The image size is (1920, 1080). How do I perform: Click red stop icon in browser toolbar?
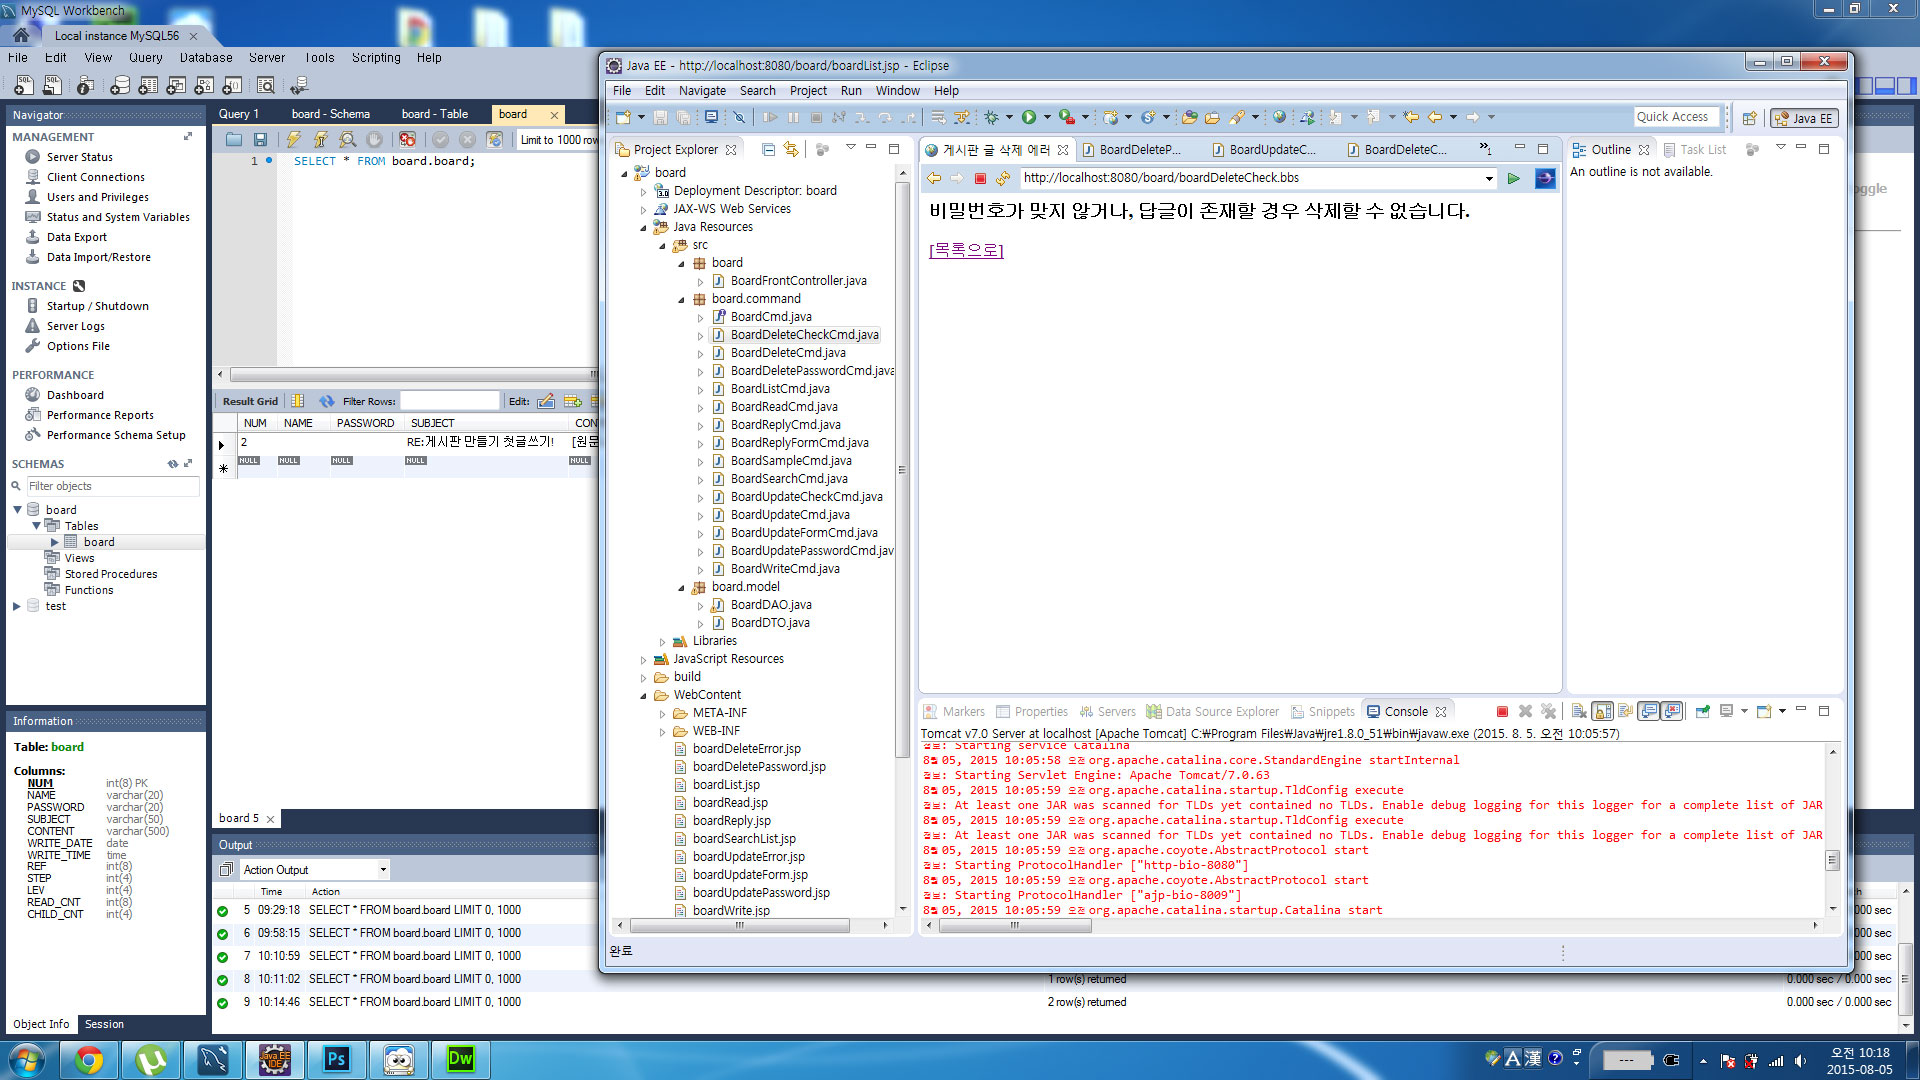[980, 178]
